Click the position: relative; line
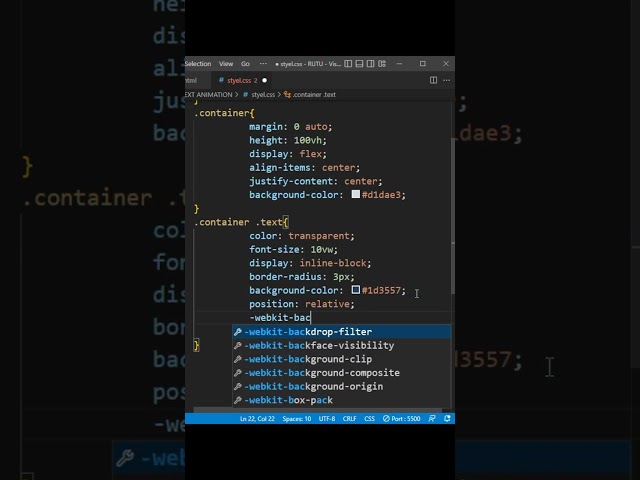Viewport: 640px width, 480px height. 302,304
